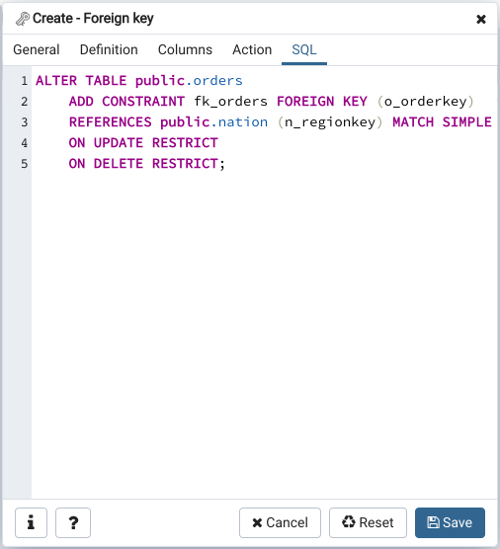This screenshot has width=500, height=549.
Task: Reset the foreign key form
Action: click(368, 522)
